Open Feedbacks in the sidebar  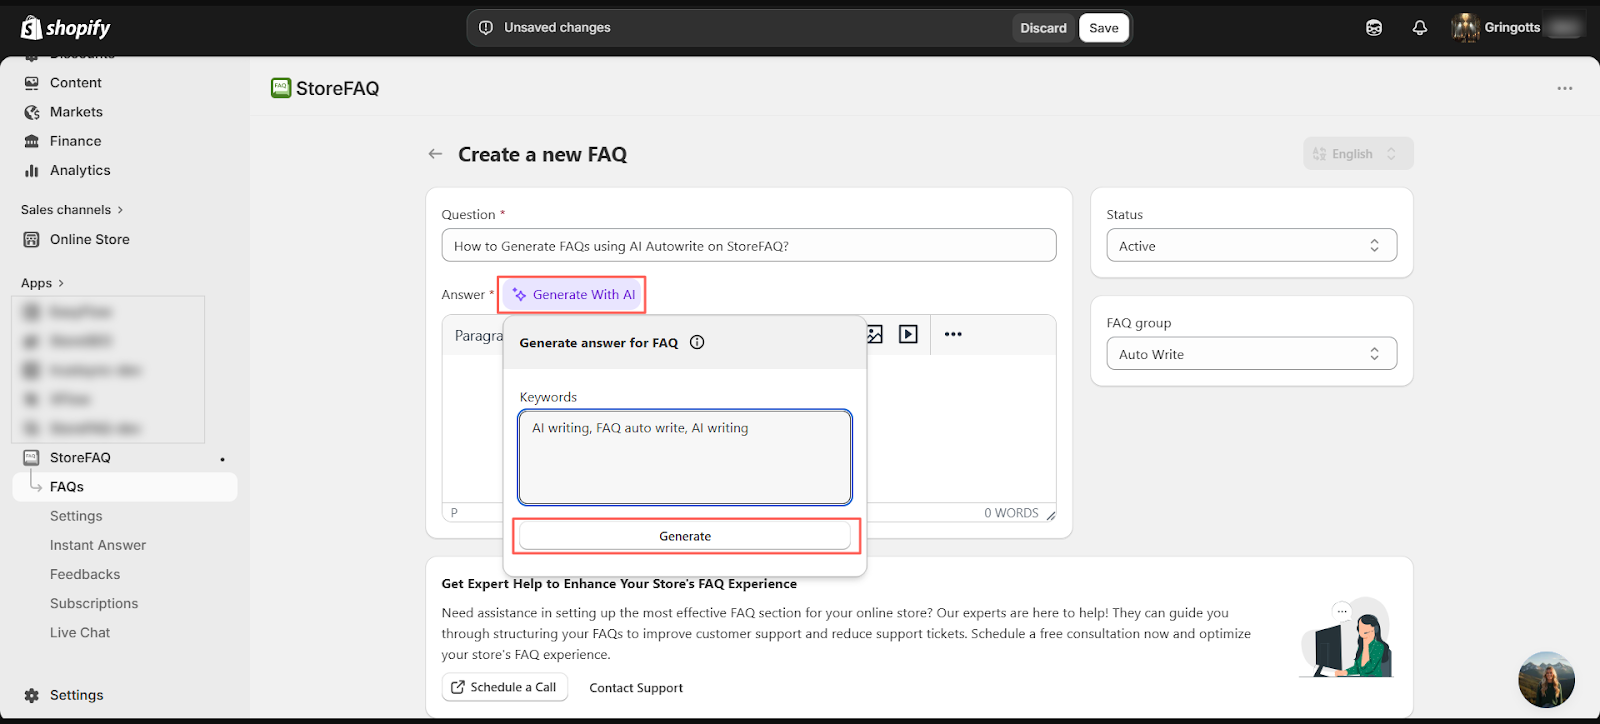point(85,574)
